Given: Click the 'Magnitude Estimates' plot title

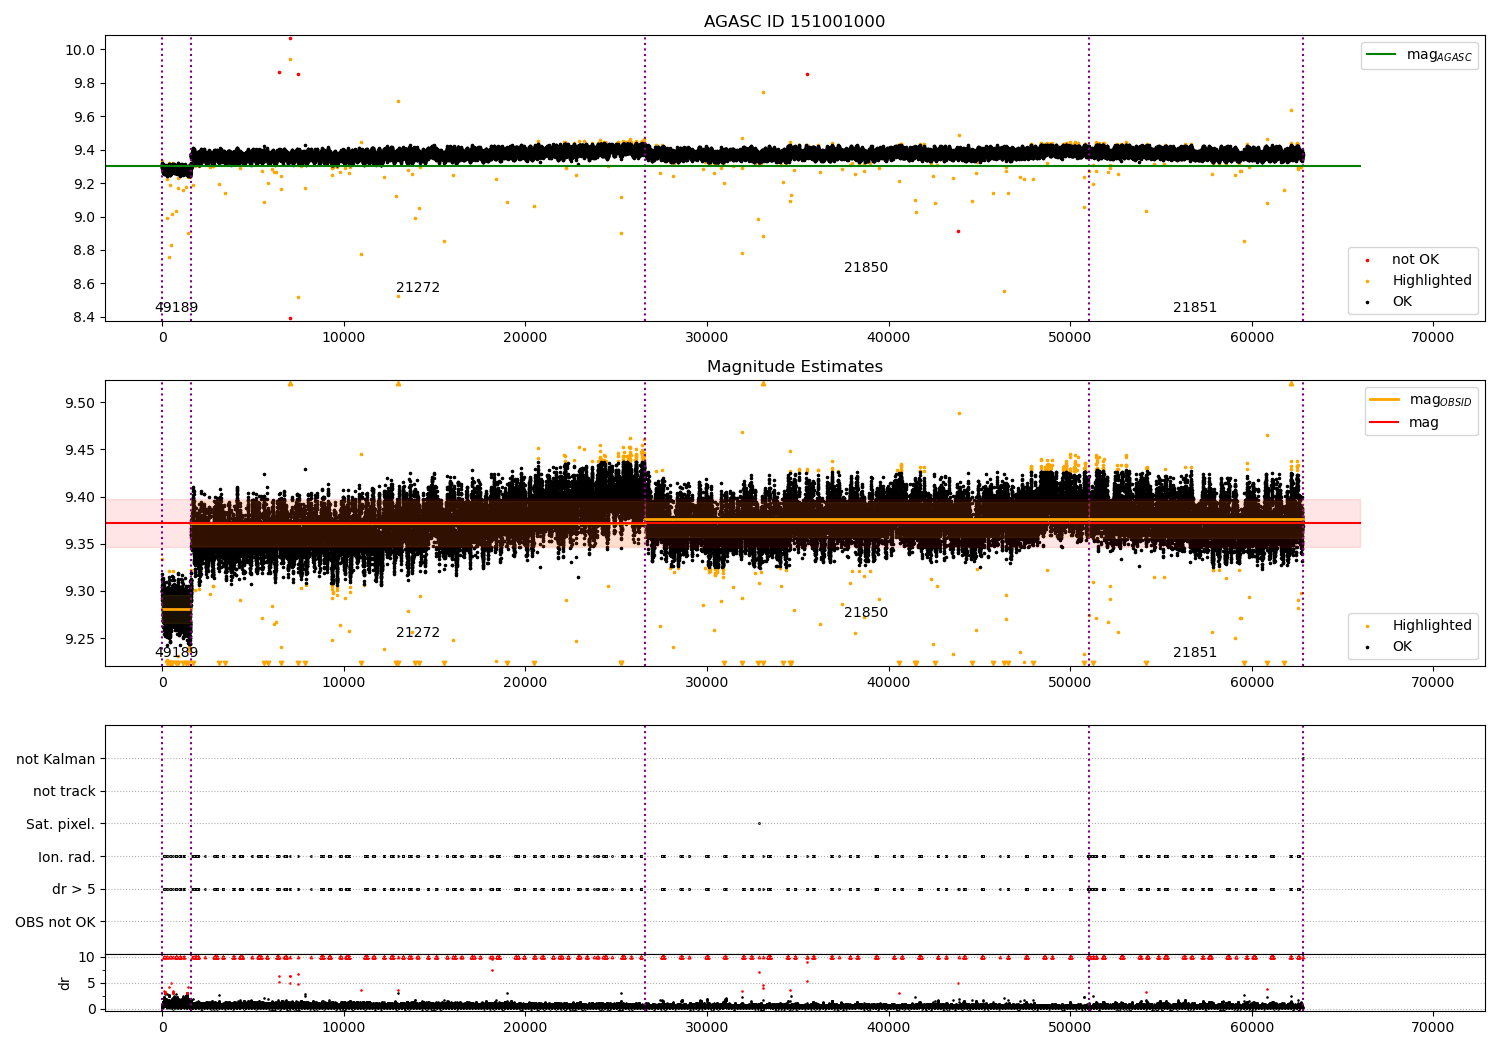Looking at the screenshot, I should click(x=794, y=367).
